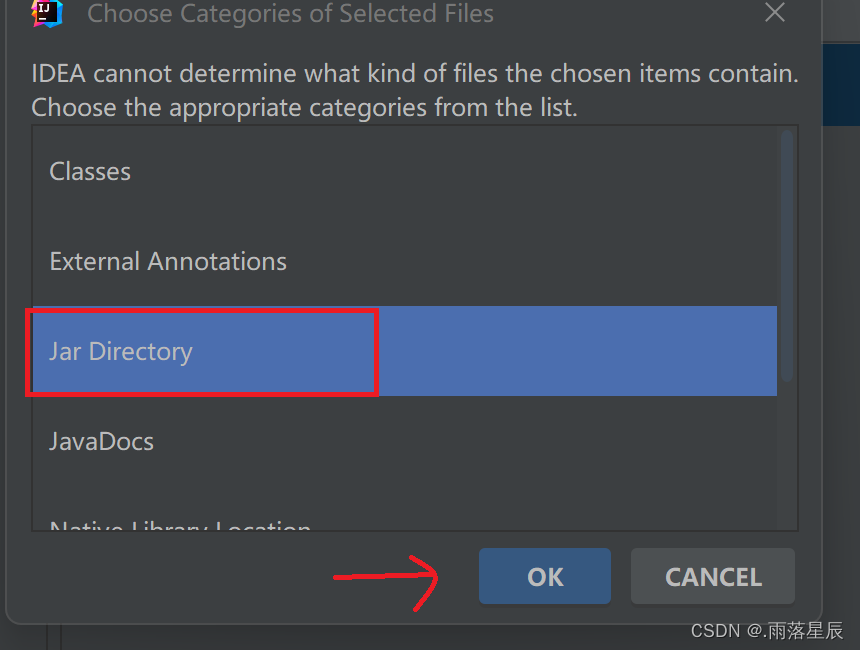The image size is (860, 650).
Task: Click the IntelliJ IDEA logo icon
Action: (x=47, y=13)
